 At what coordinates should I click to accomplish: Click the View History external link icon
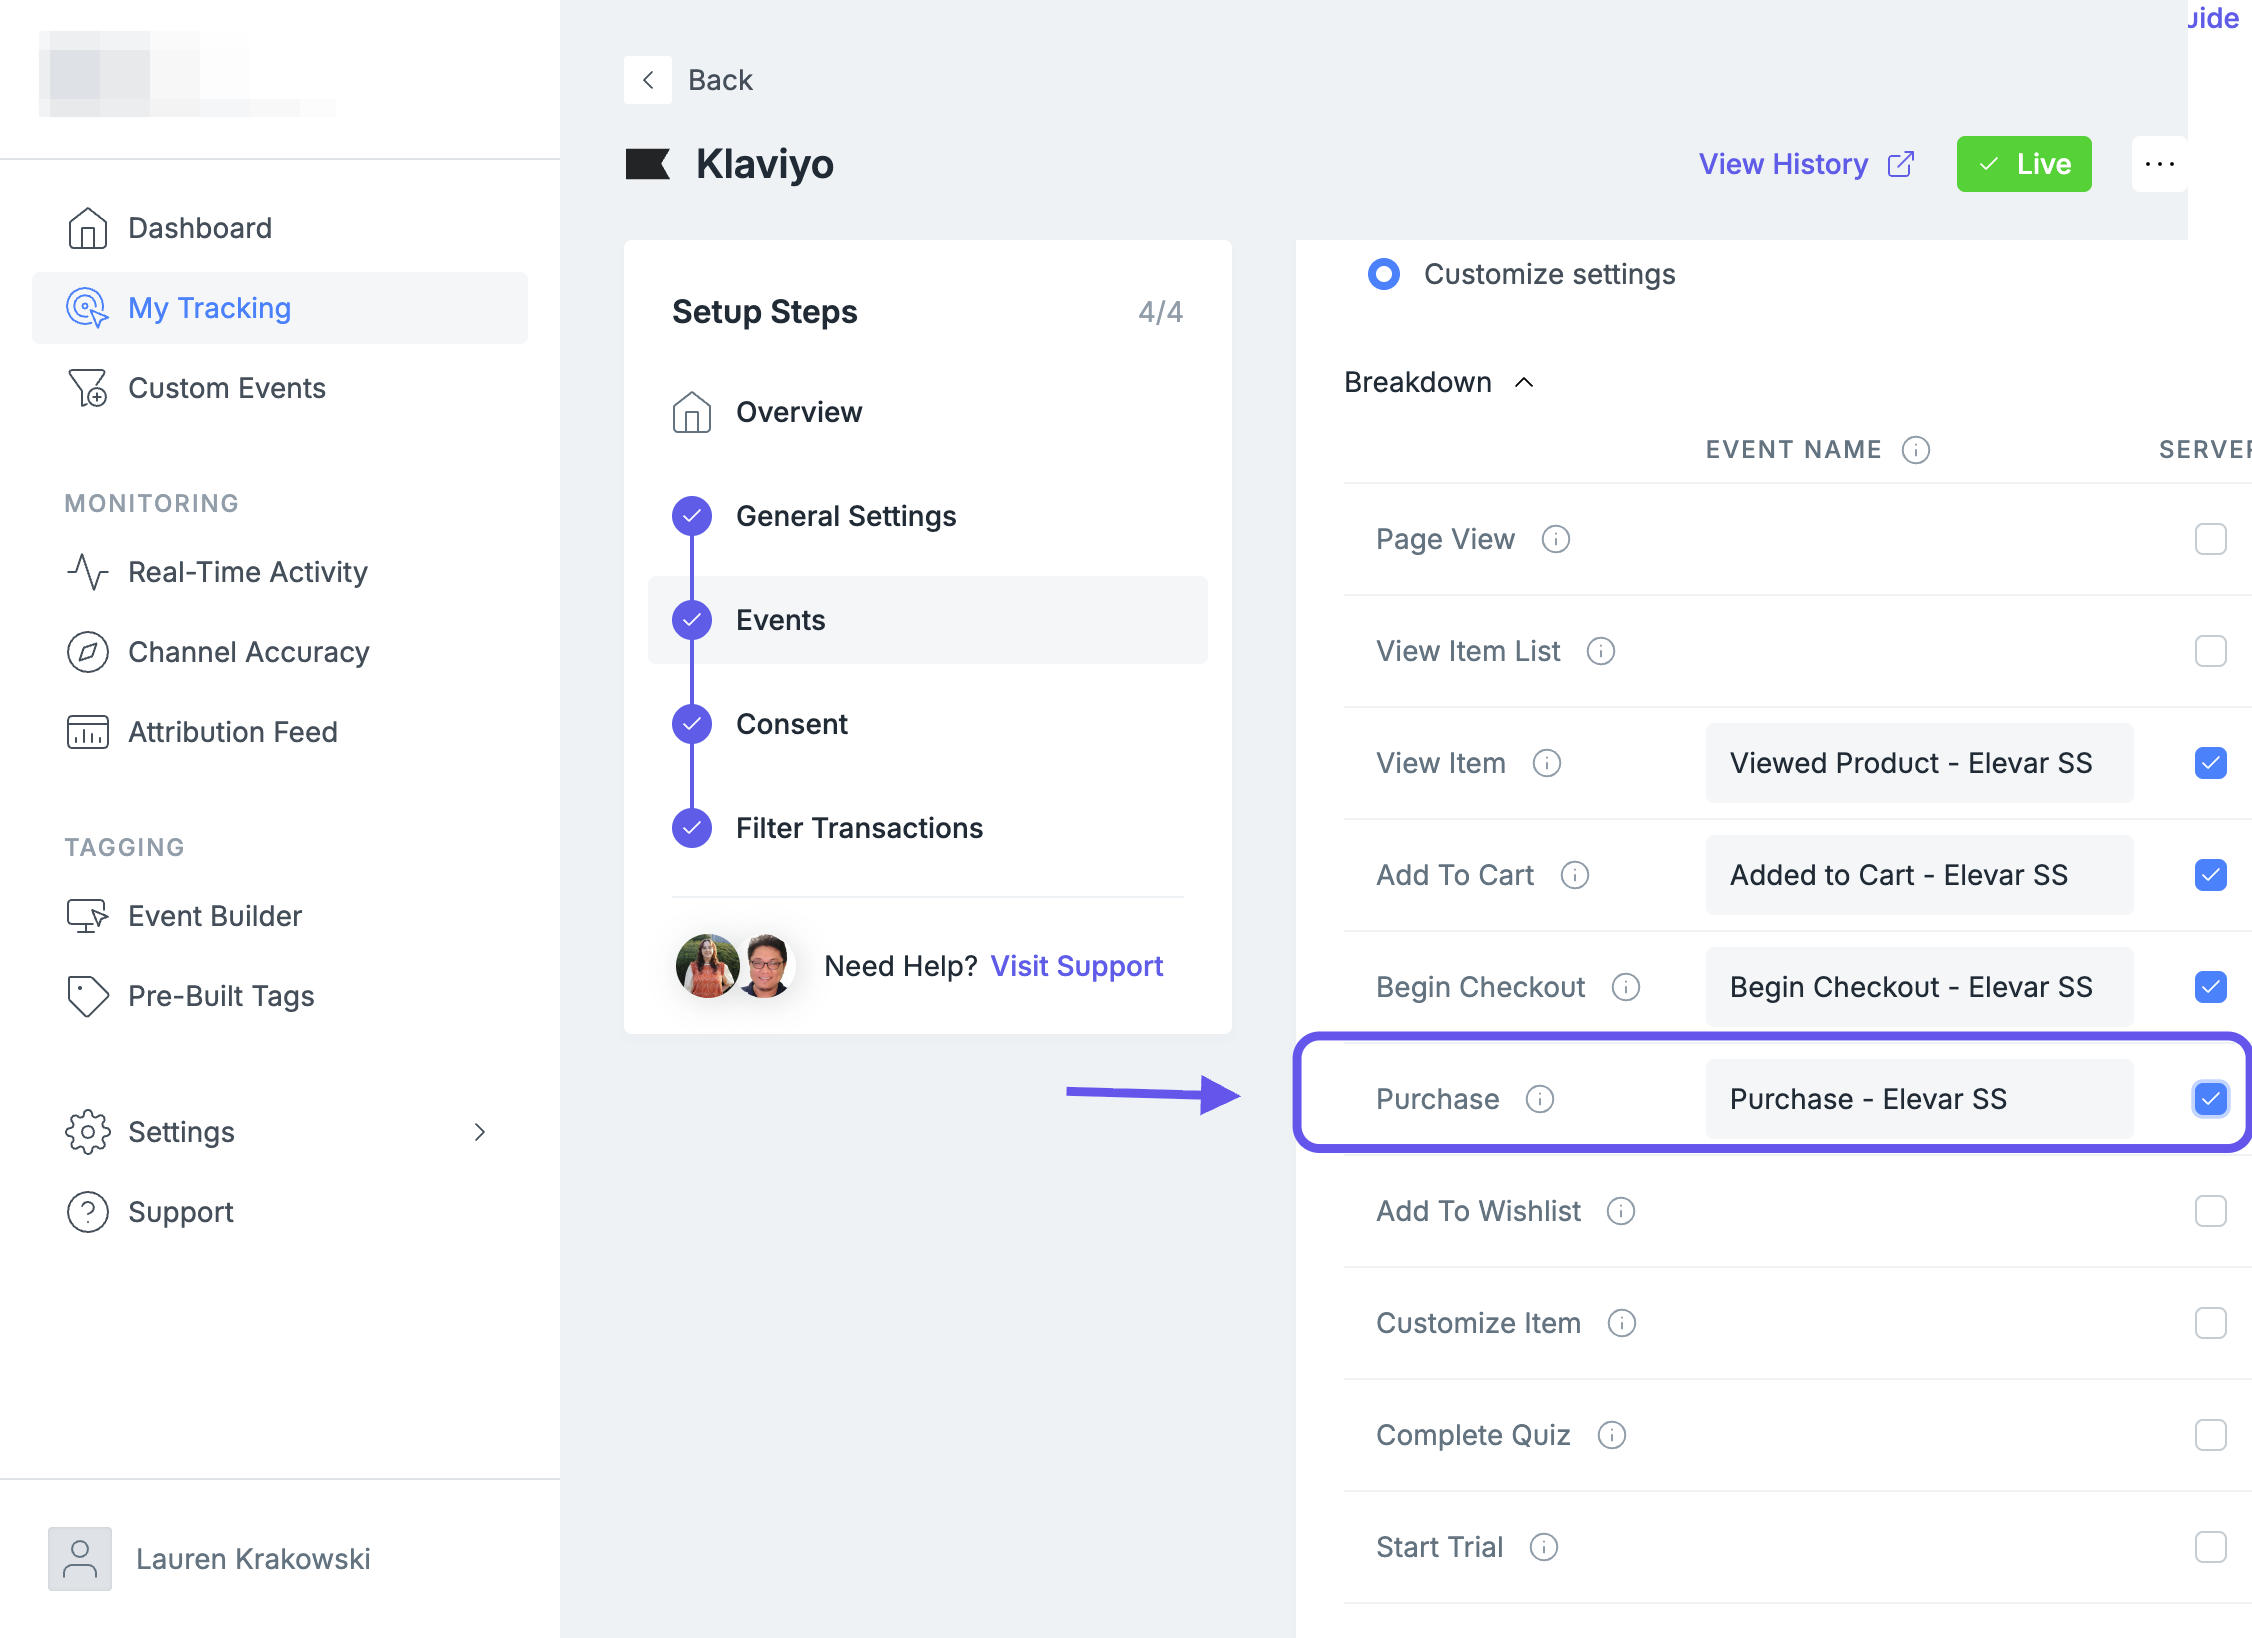tap(1901, 164)
